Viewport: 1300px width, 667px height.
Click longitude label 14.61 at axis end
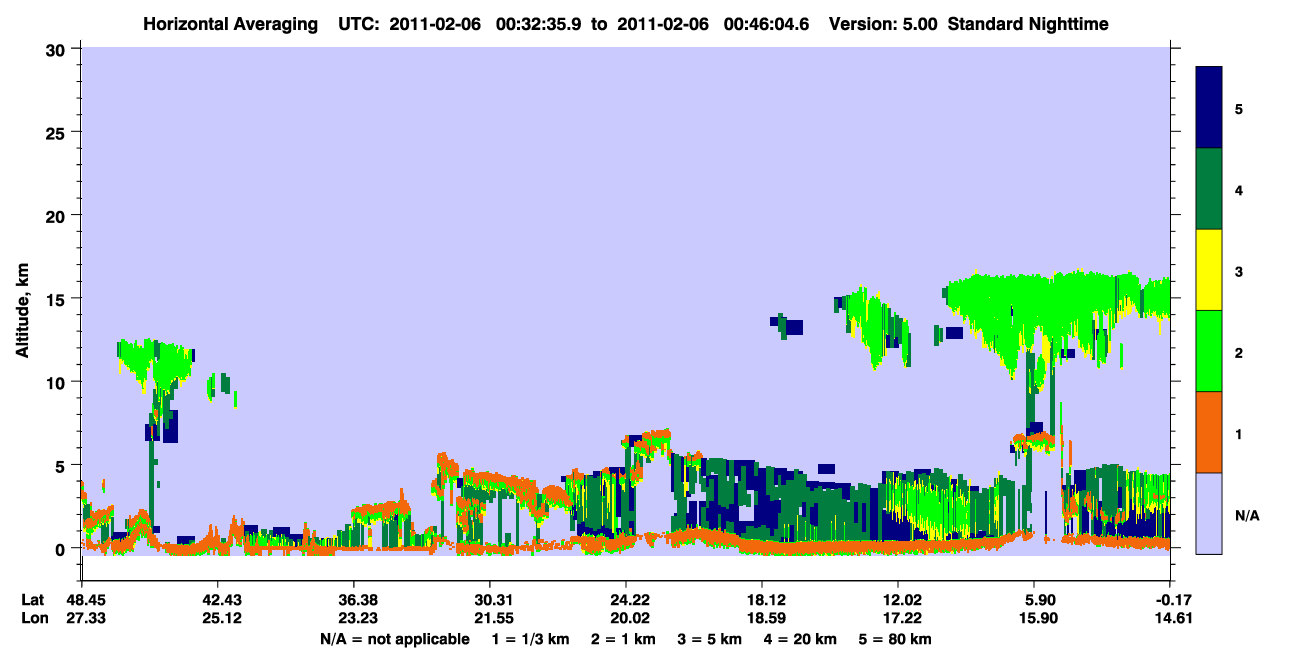click(x=1170, y=619)
